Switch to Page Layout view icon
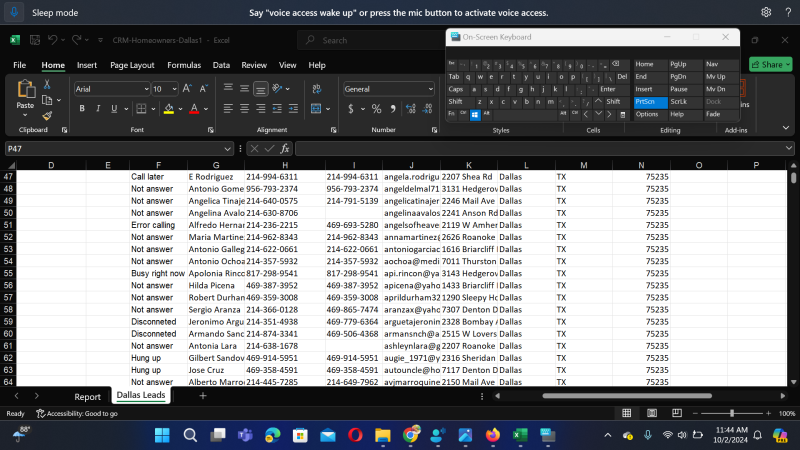 coord(652,413)
